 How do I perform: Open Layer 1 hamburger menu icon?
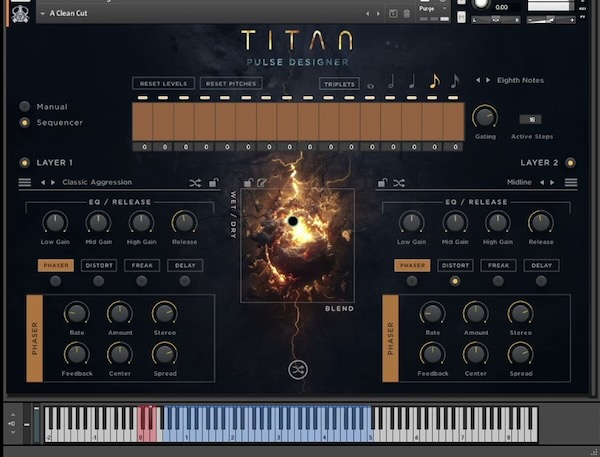click(x=25, y=183)
